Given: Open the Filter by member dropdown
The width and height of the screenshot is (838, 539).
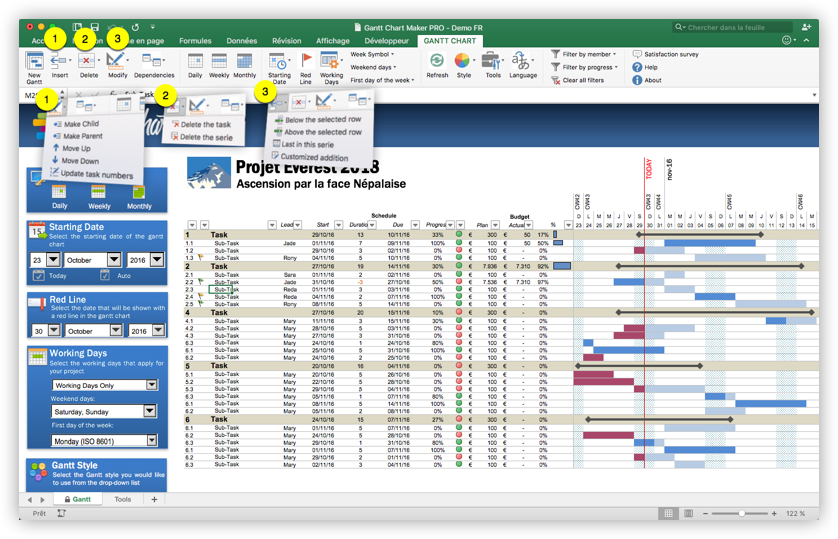Looking at the screenshot, I should (x=584, y=54).
